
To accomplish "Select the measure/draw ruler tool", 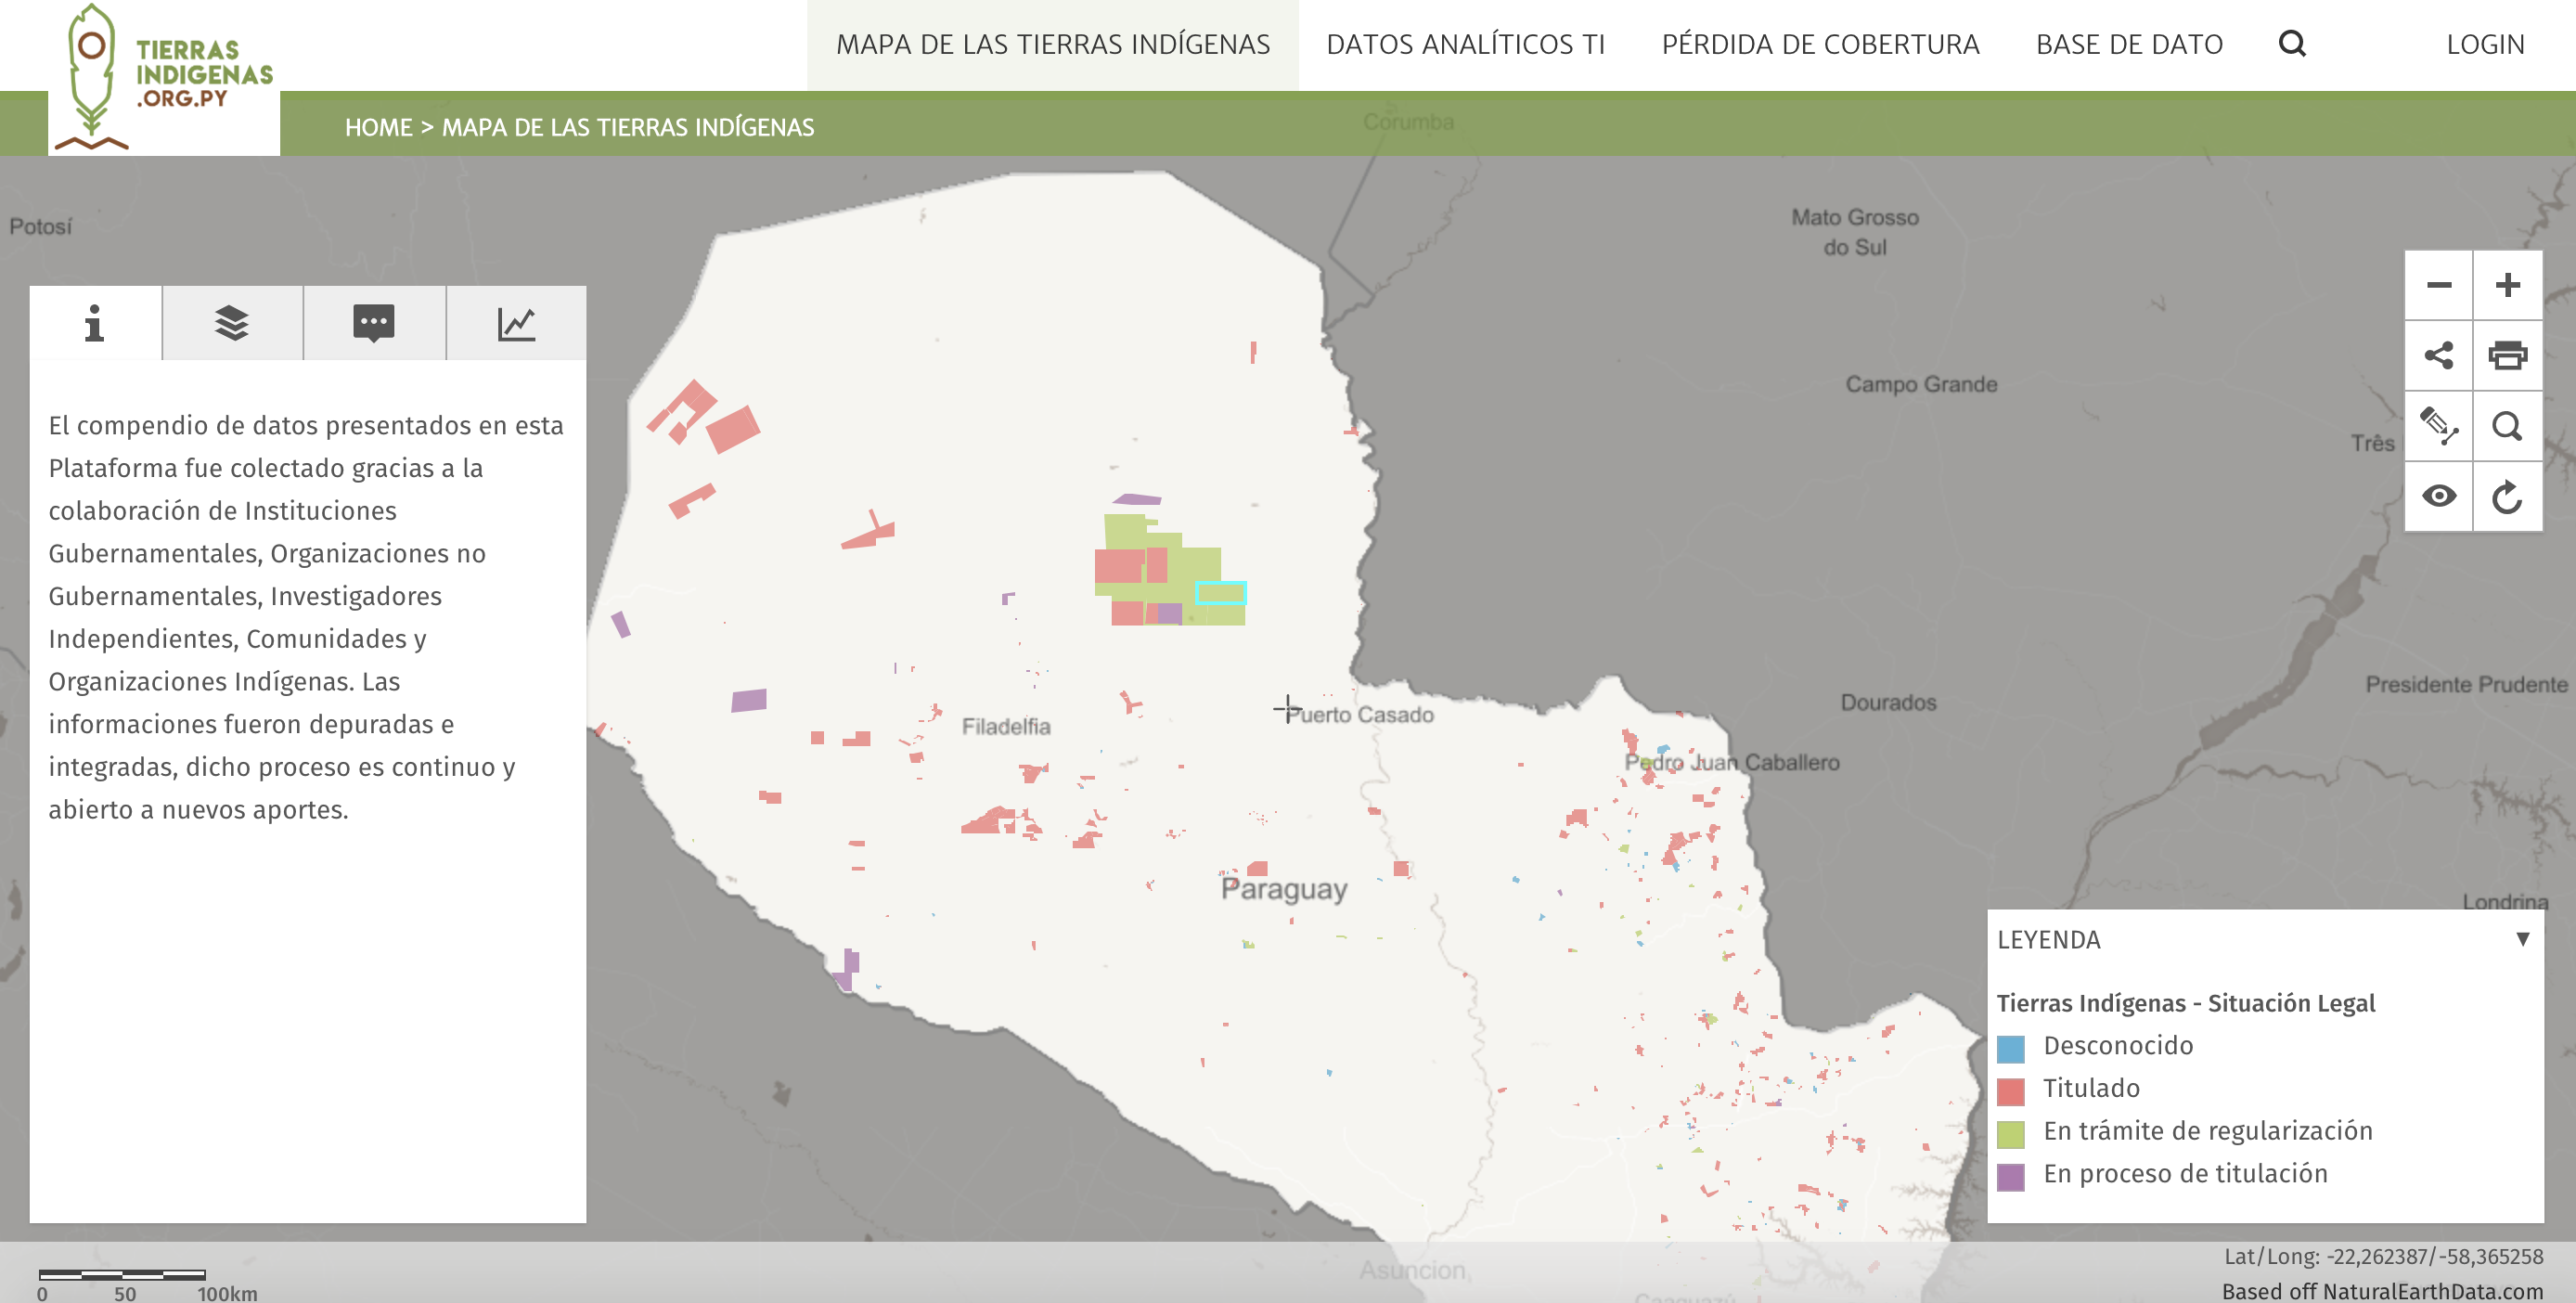I will pos(2439,426).
